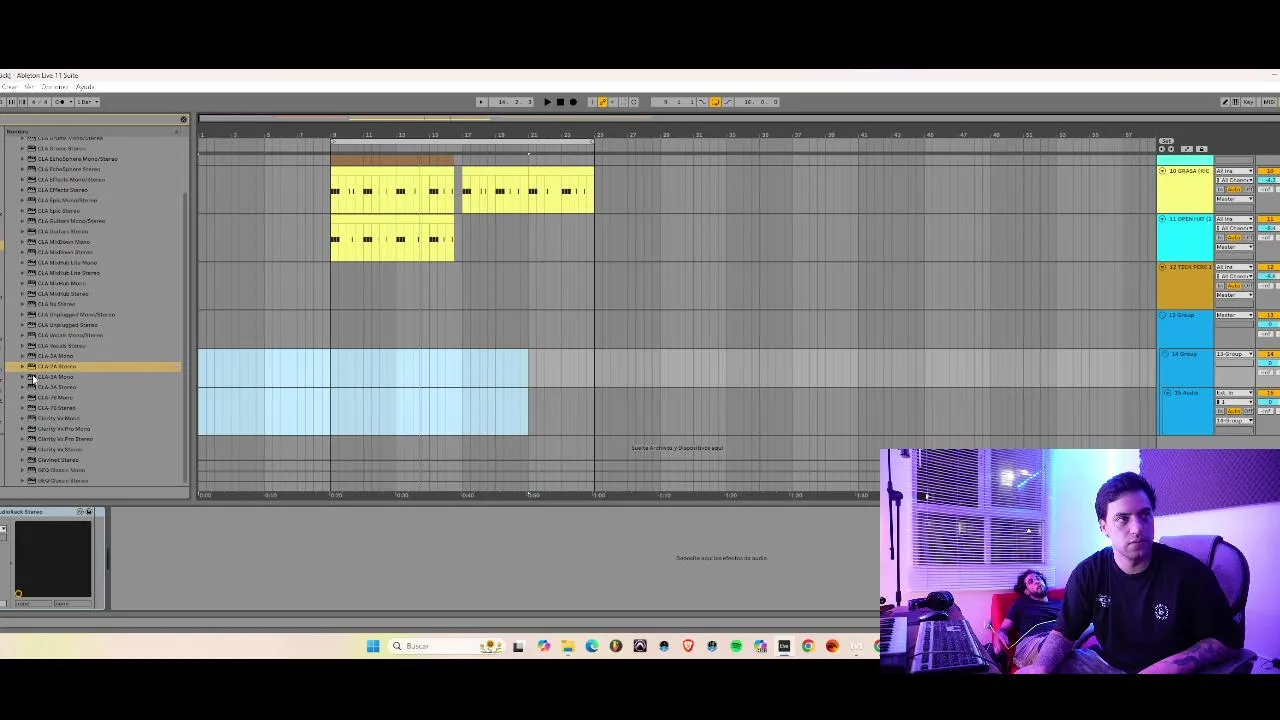
Task: Open Ext. In input dropdown on 15 Audio
Action: pos(1234,393)
